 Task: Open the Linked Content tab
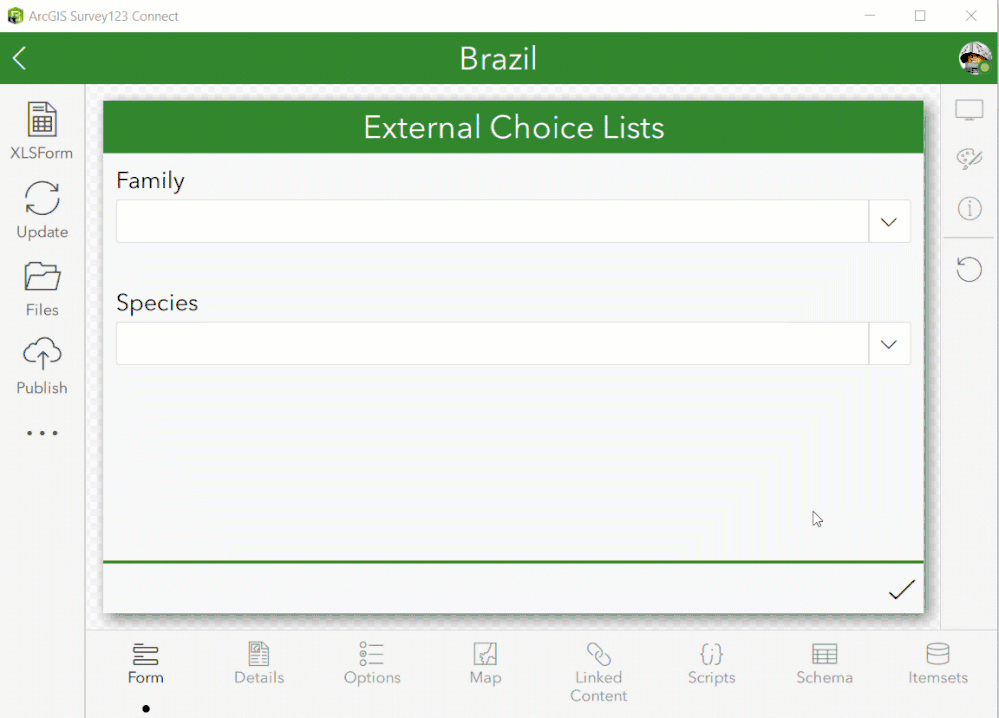pos(598,671)
